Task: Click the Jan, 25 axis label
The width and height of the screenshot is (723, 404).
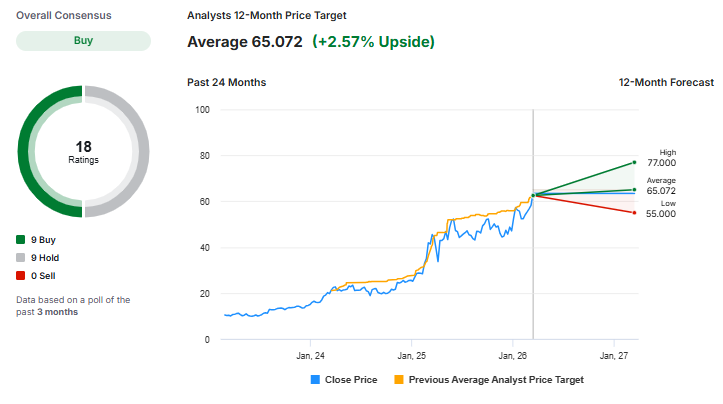Action: tap(412, 355)
